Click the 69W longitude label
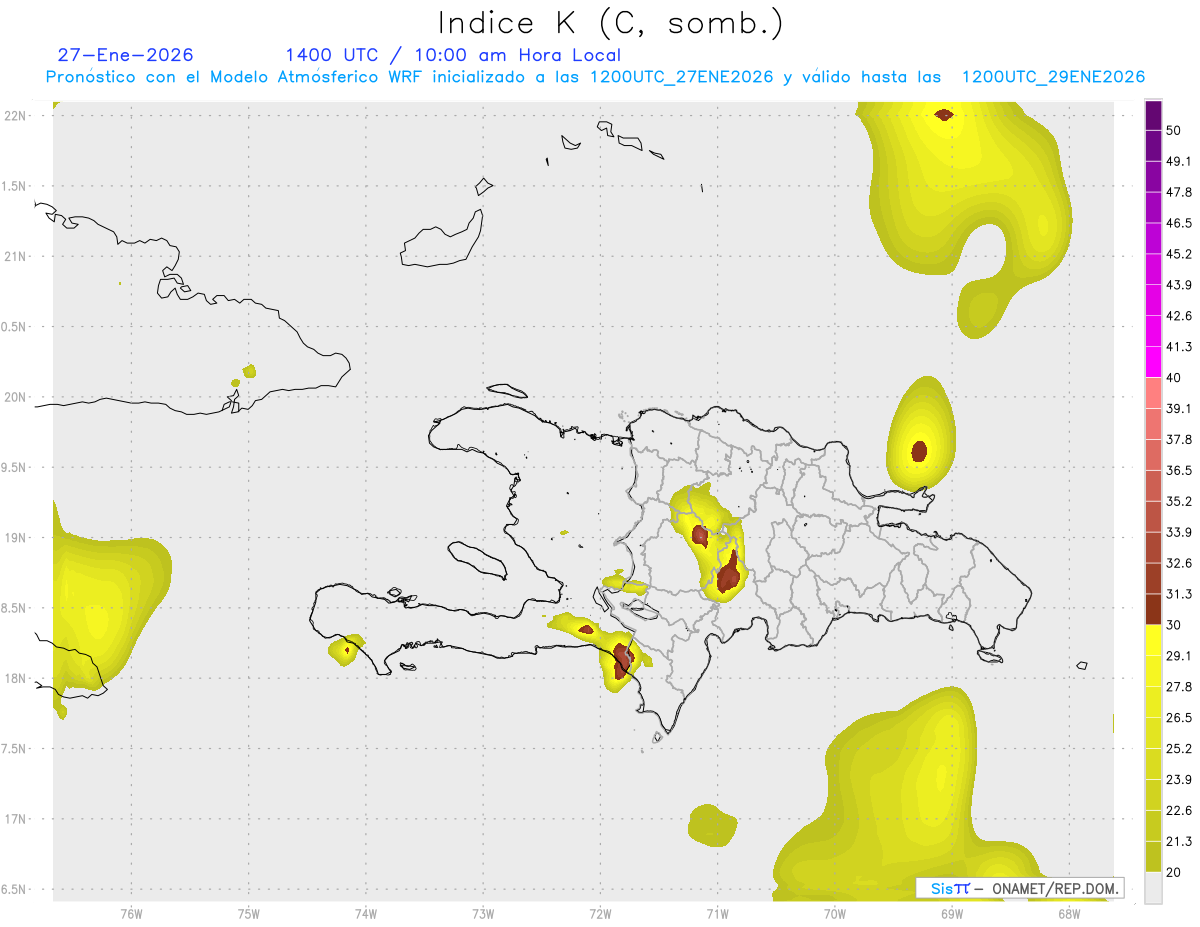 coord(952,913)
